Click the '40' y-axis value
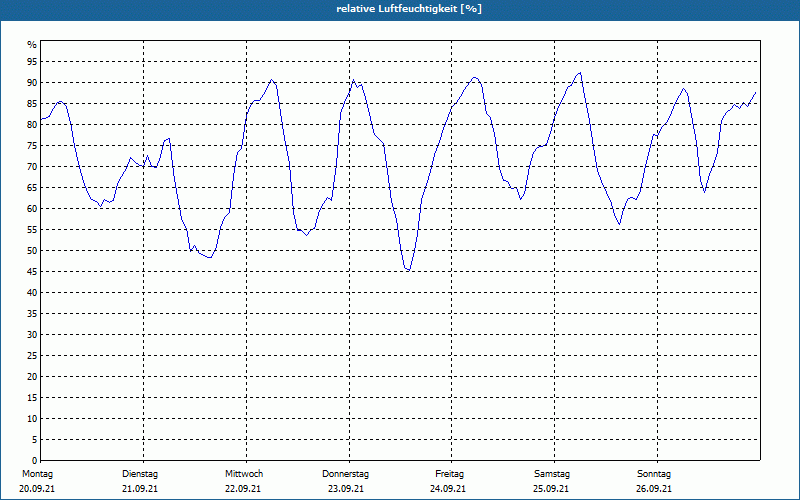This screenshot has height=500, width=800. 32,293
